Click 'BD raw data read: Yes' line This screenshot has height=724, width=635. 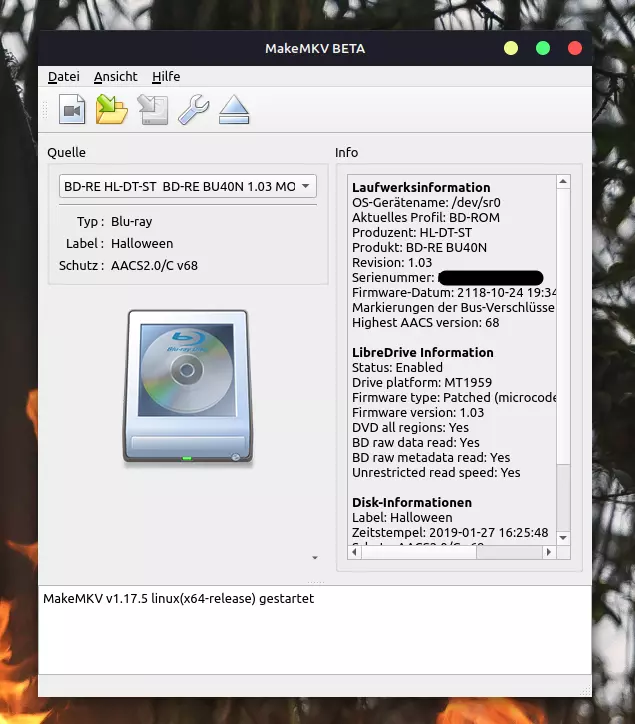[416, 443]
